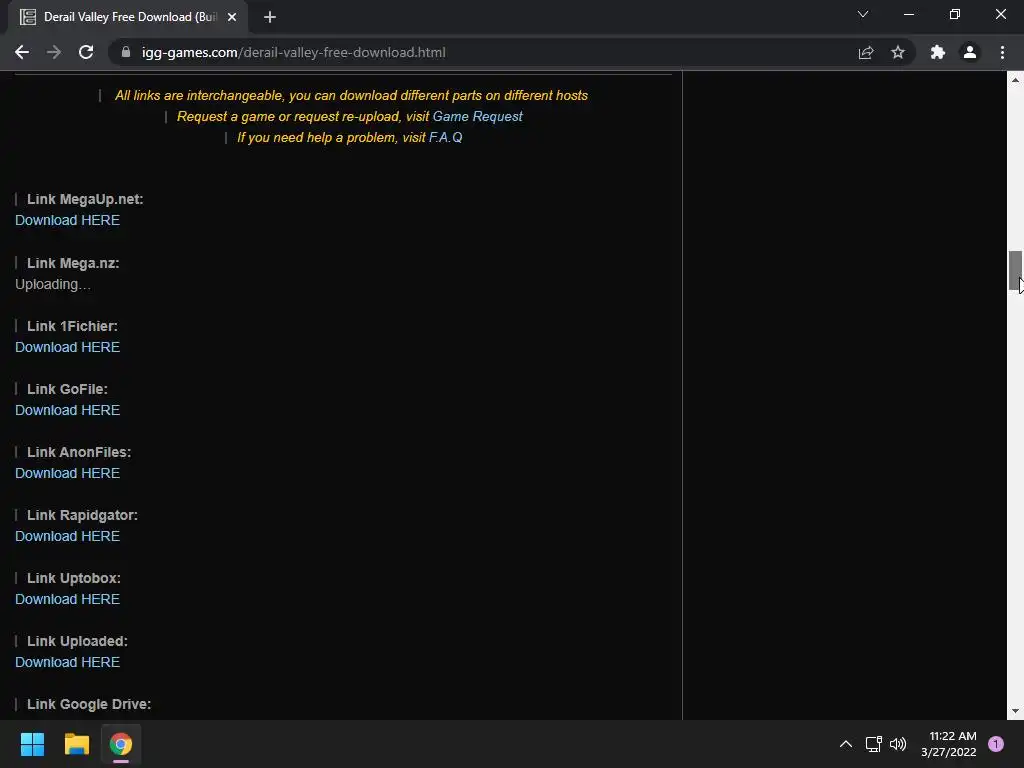The height and width of the screenshot is (768, 1024).
Task: Click the address bar URL
Action: click(294, 52)
